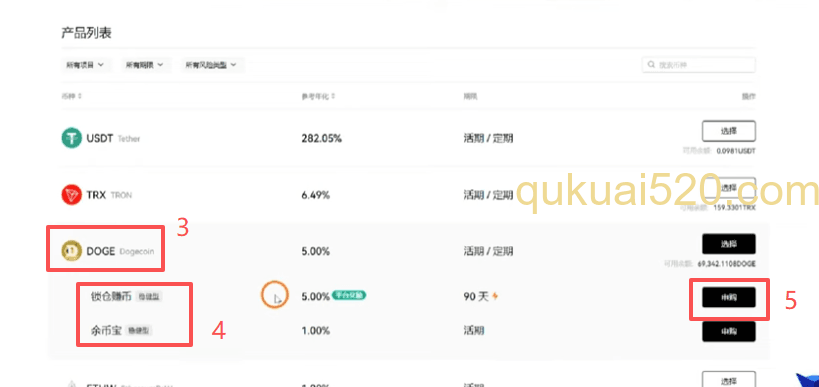Click the 1.00% rate for 余币宝
This screenshot has height=387, width=819.
pyautogui.click(x=315, y=331)
